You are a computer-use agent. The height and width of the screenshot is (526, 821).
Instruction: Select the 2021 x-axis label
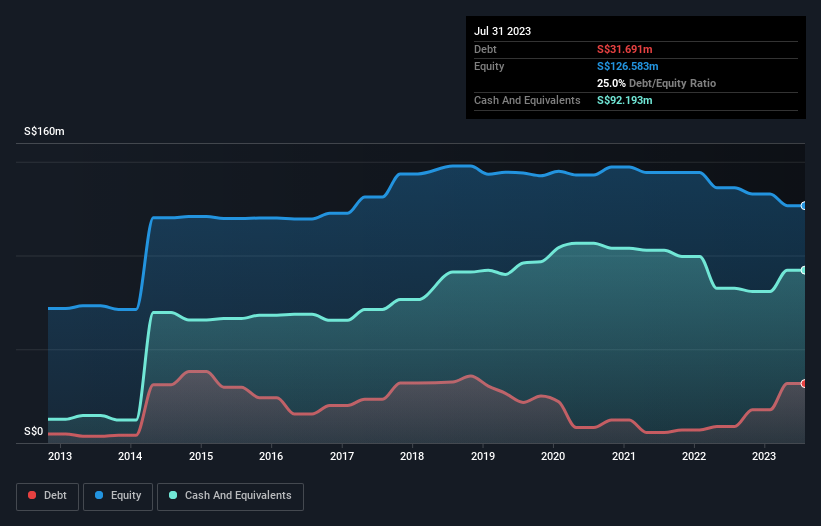[x=624, y=456]
